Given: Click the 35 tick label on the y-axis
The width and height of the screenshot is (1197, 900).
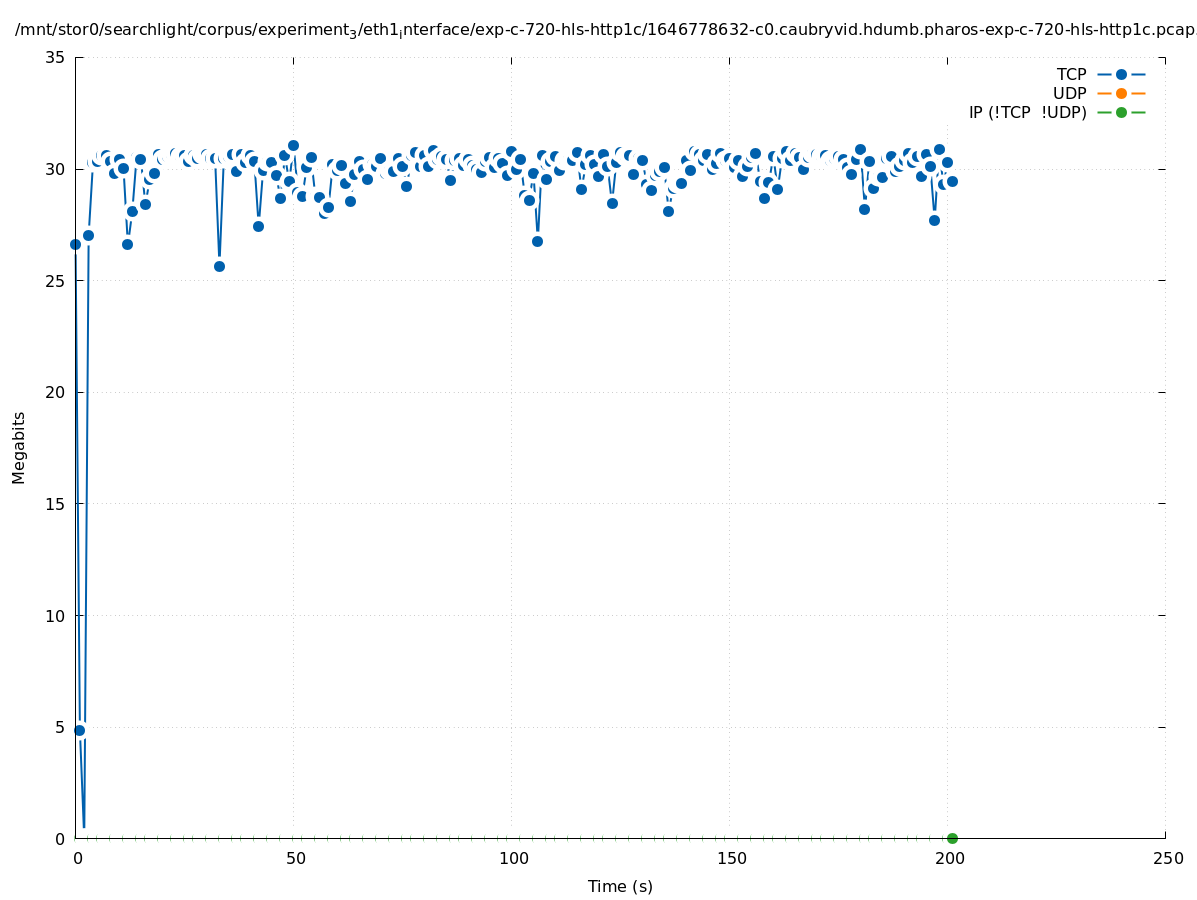Looking at the screenshot, I should [56, 57].
